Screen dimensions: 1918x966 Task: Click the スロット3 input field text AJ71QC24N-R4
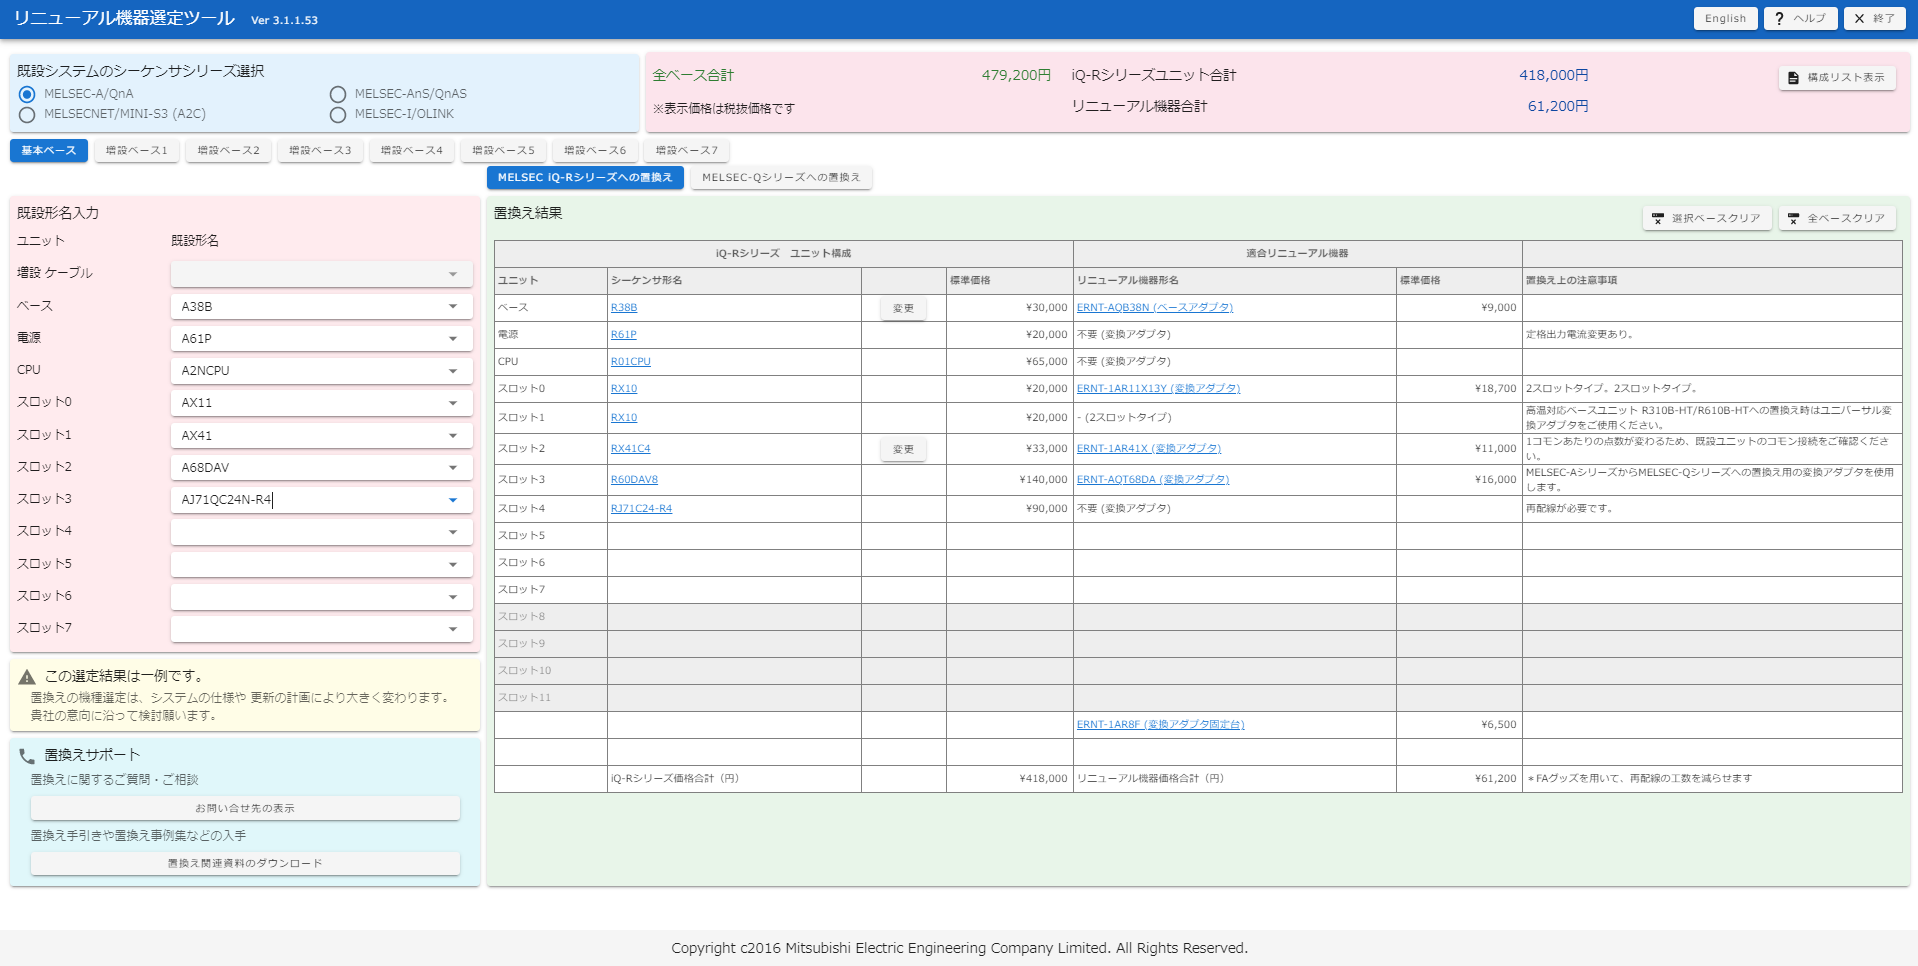tap(227, 500)
